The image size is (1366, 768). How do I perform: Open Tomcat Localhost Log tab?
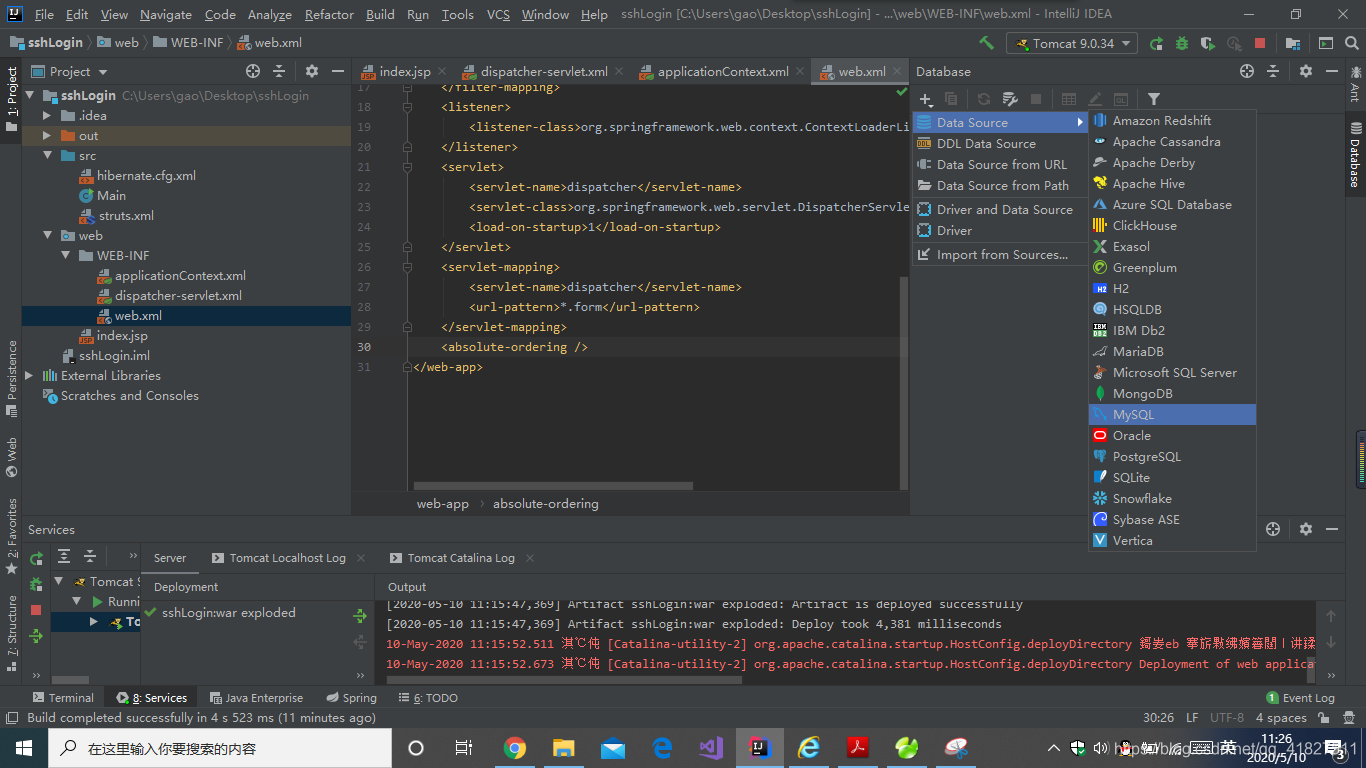coord(286,558)
